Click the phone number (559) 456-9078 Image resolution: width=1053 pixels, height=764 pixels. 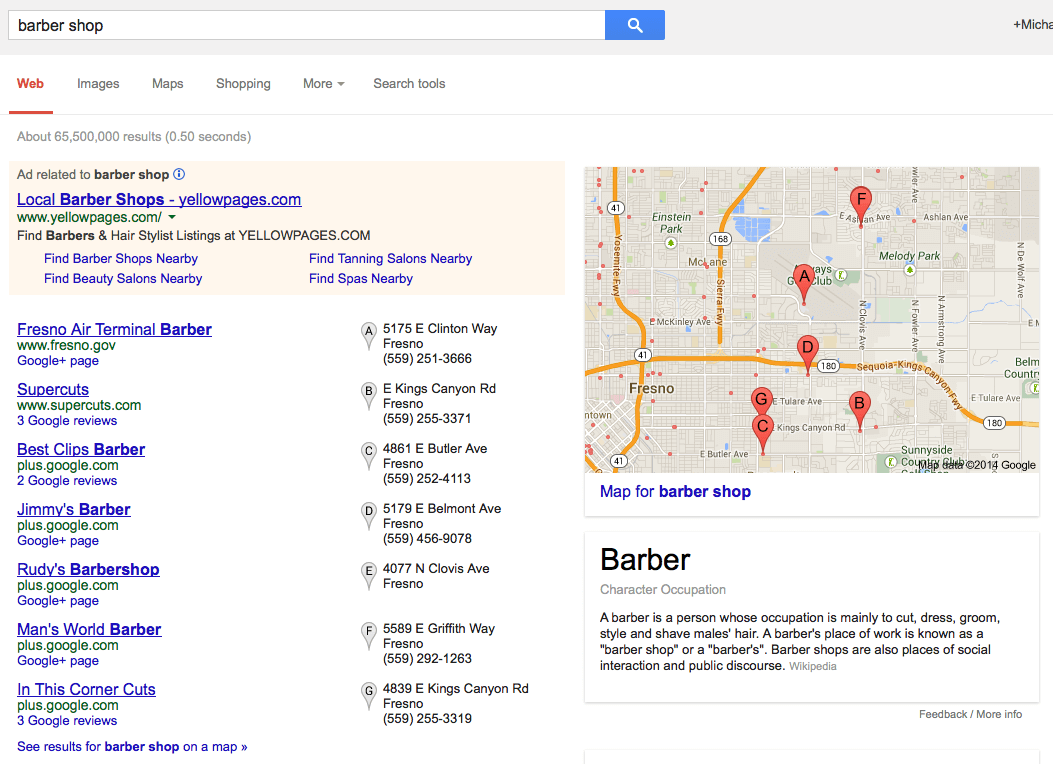(427, 538)
